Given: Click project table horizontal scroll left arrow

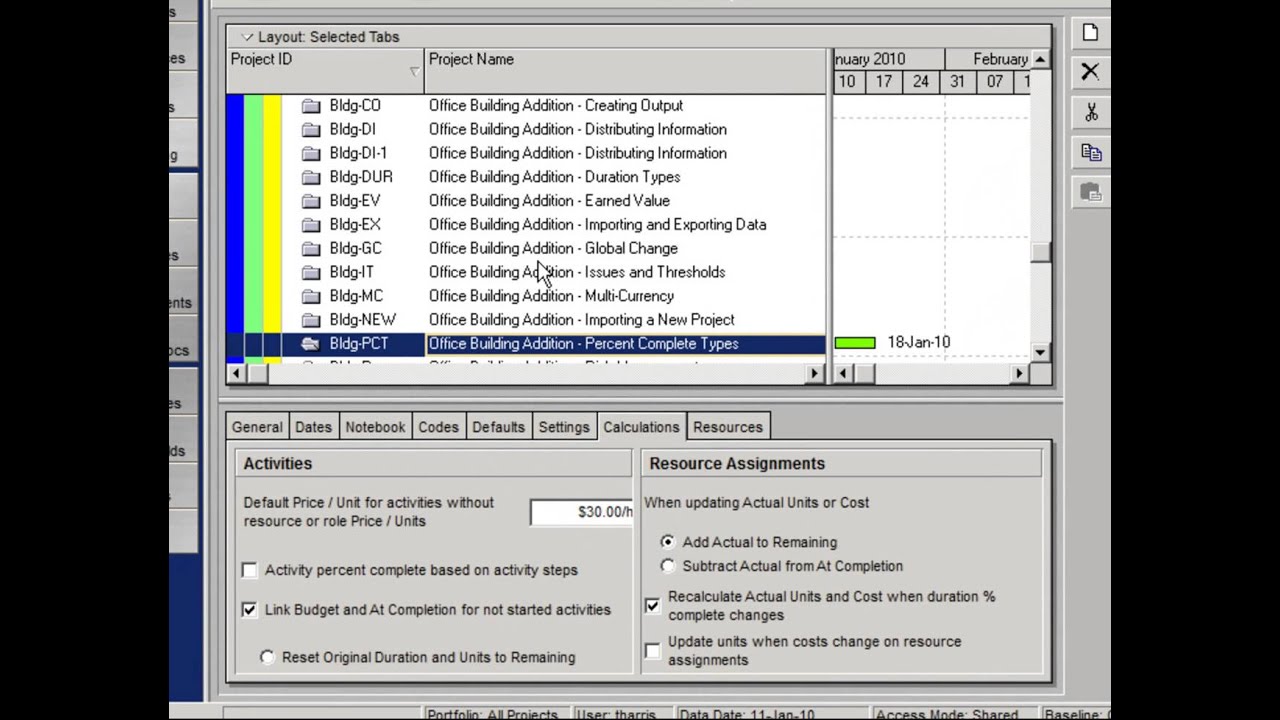Looking at the screenshot, I should click(236, 373).
